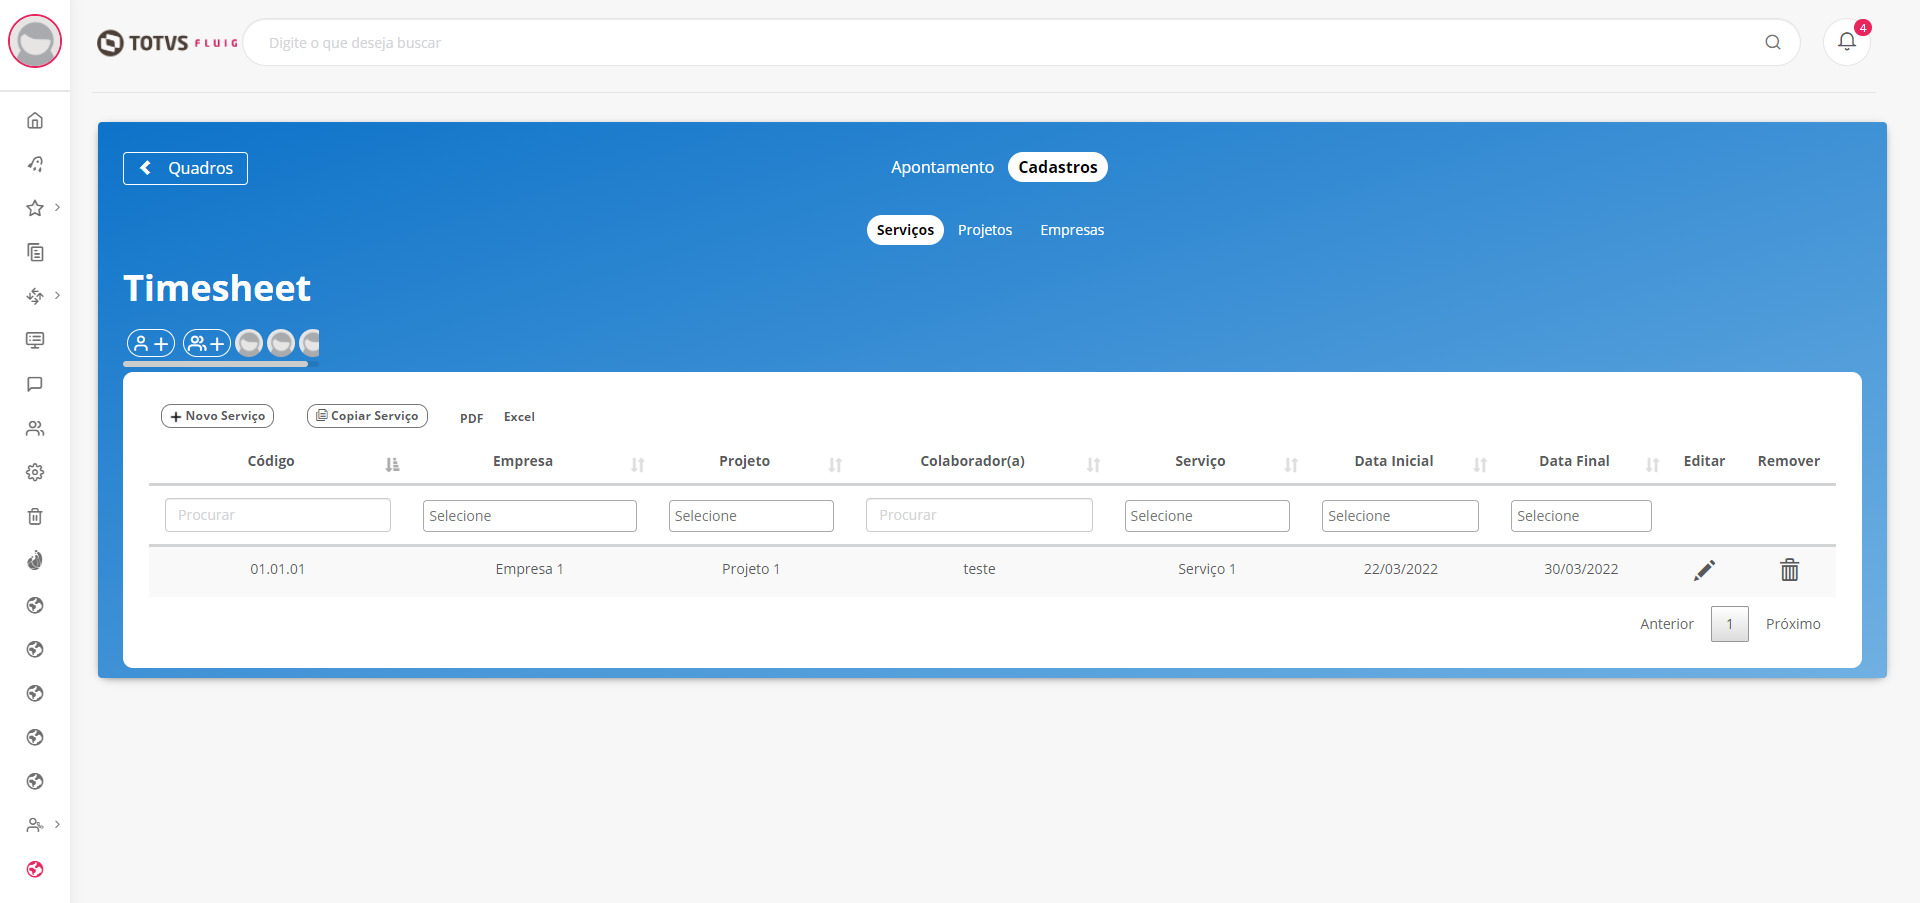Switch to the Projetos sub-tab
This screenshot has width=1920, height=903.
point(985,230)
